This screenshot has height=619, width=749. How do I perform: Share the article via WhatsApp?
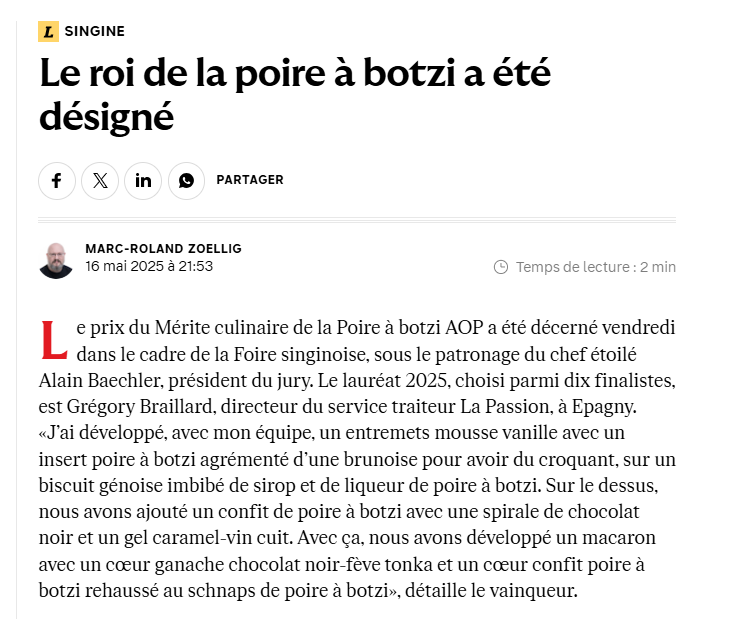click(187, 181)
